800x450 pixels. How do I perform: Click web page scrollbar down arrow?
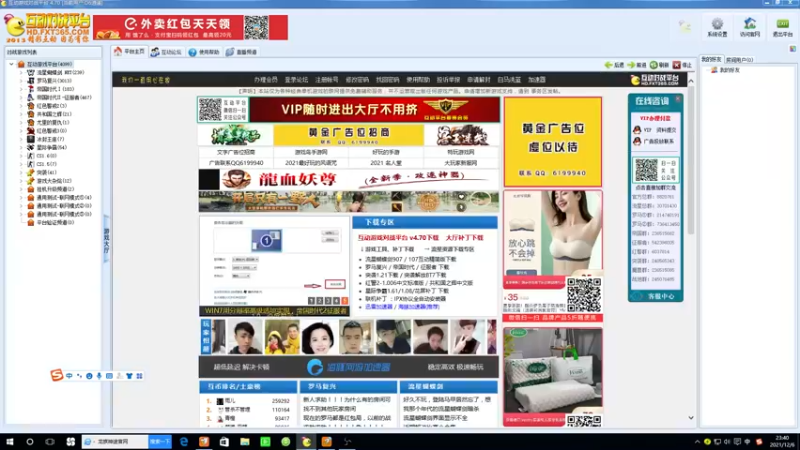point(691,418)
